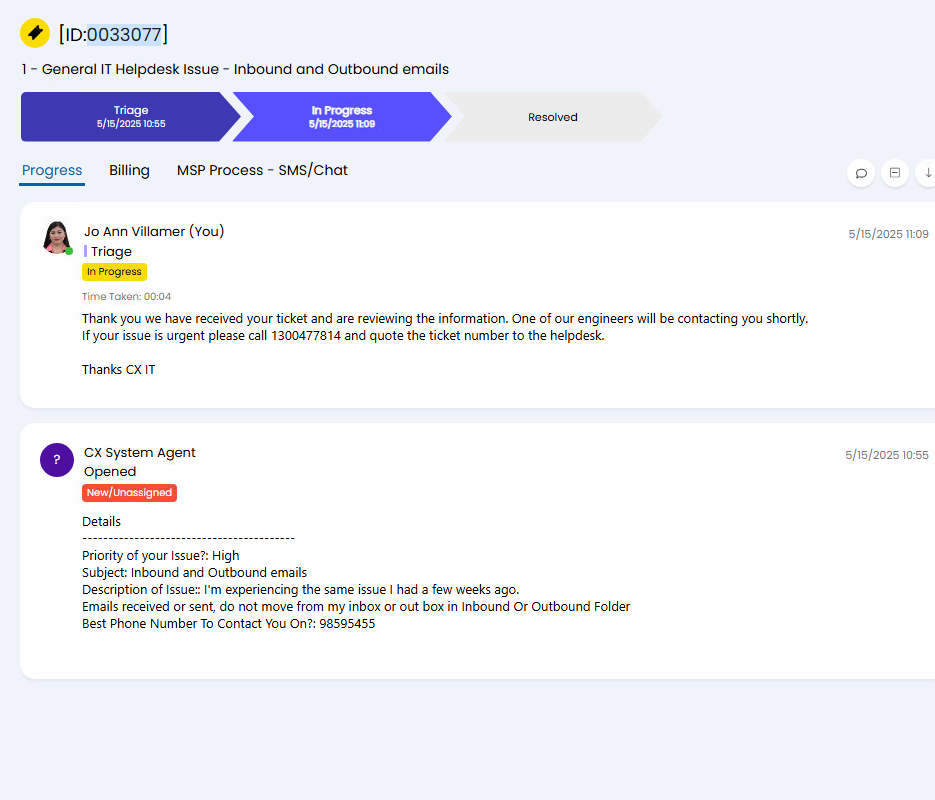Click Priority of your Issue?: High line
Screen dimensions: 935x800
click(x=160, y=556)
